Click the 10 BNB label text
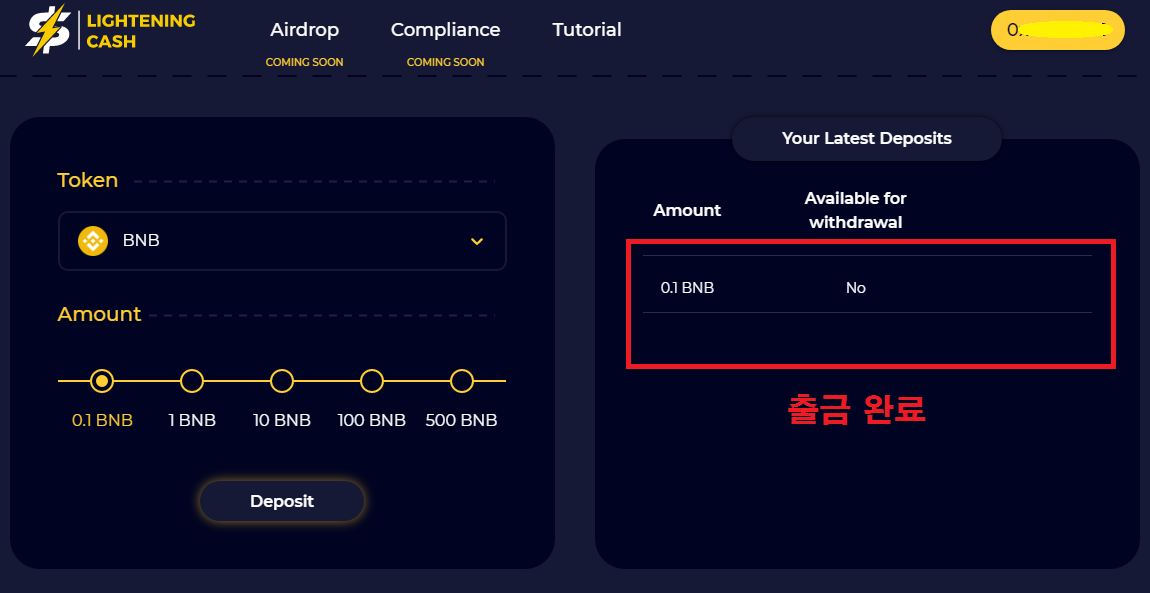The image size is (1150, 593). [282, 421]
